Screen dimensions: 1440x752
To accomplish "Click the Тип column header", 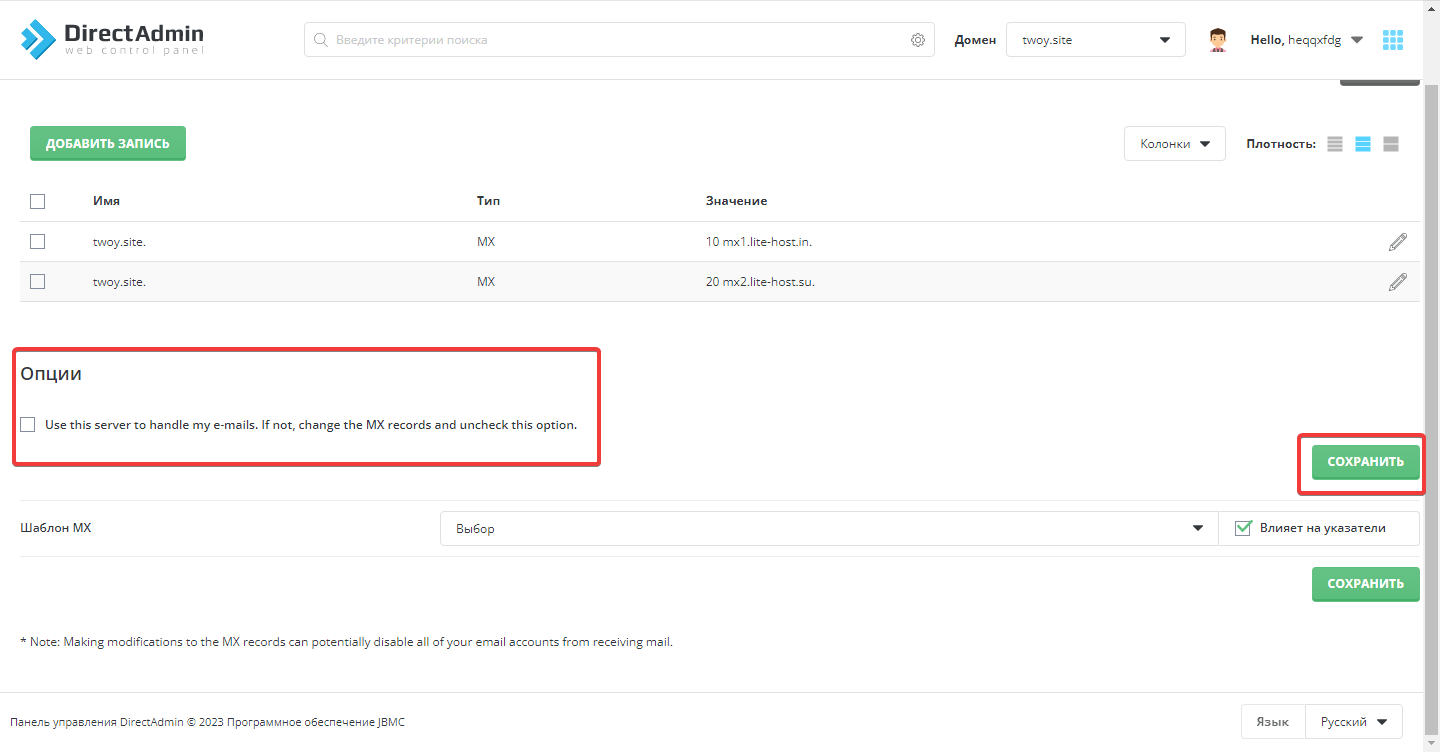I will pos(489,201).
